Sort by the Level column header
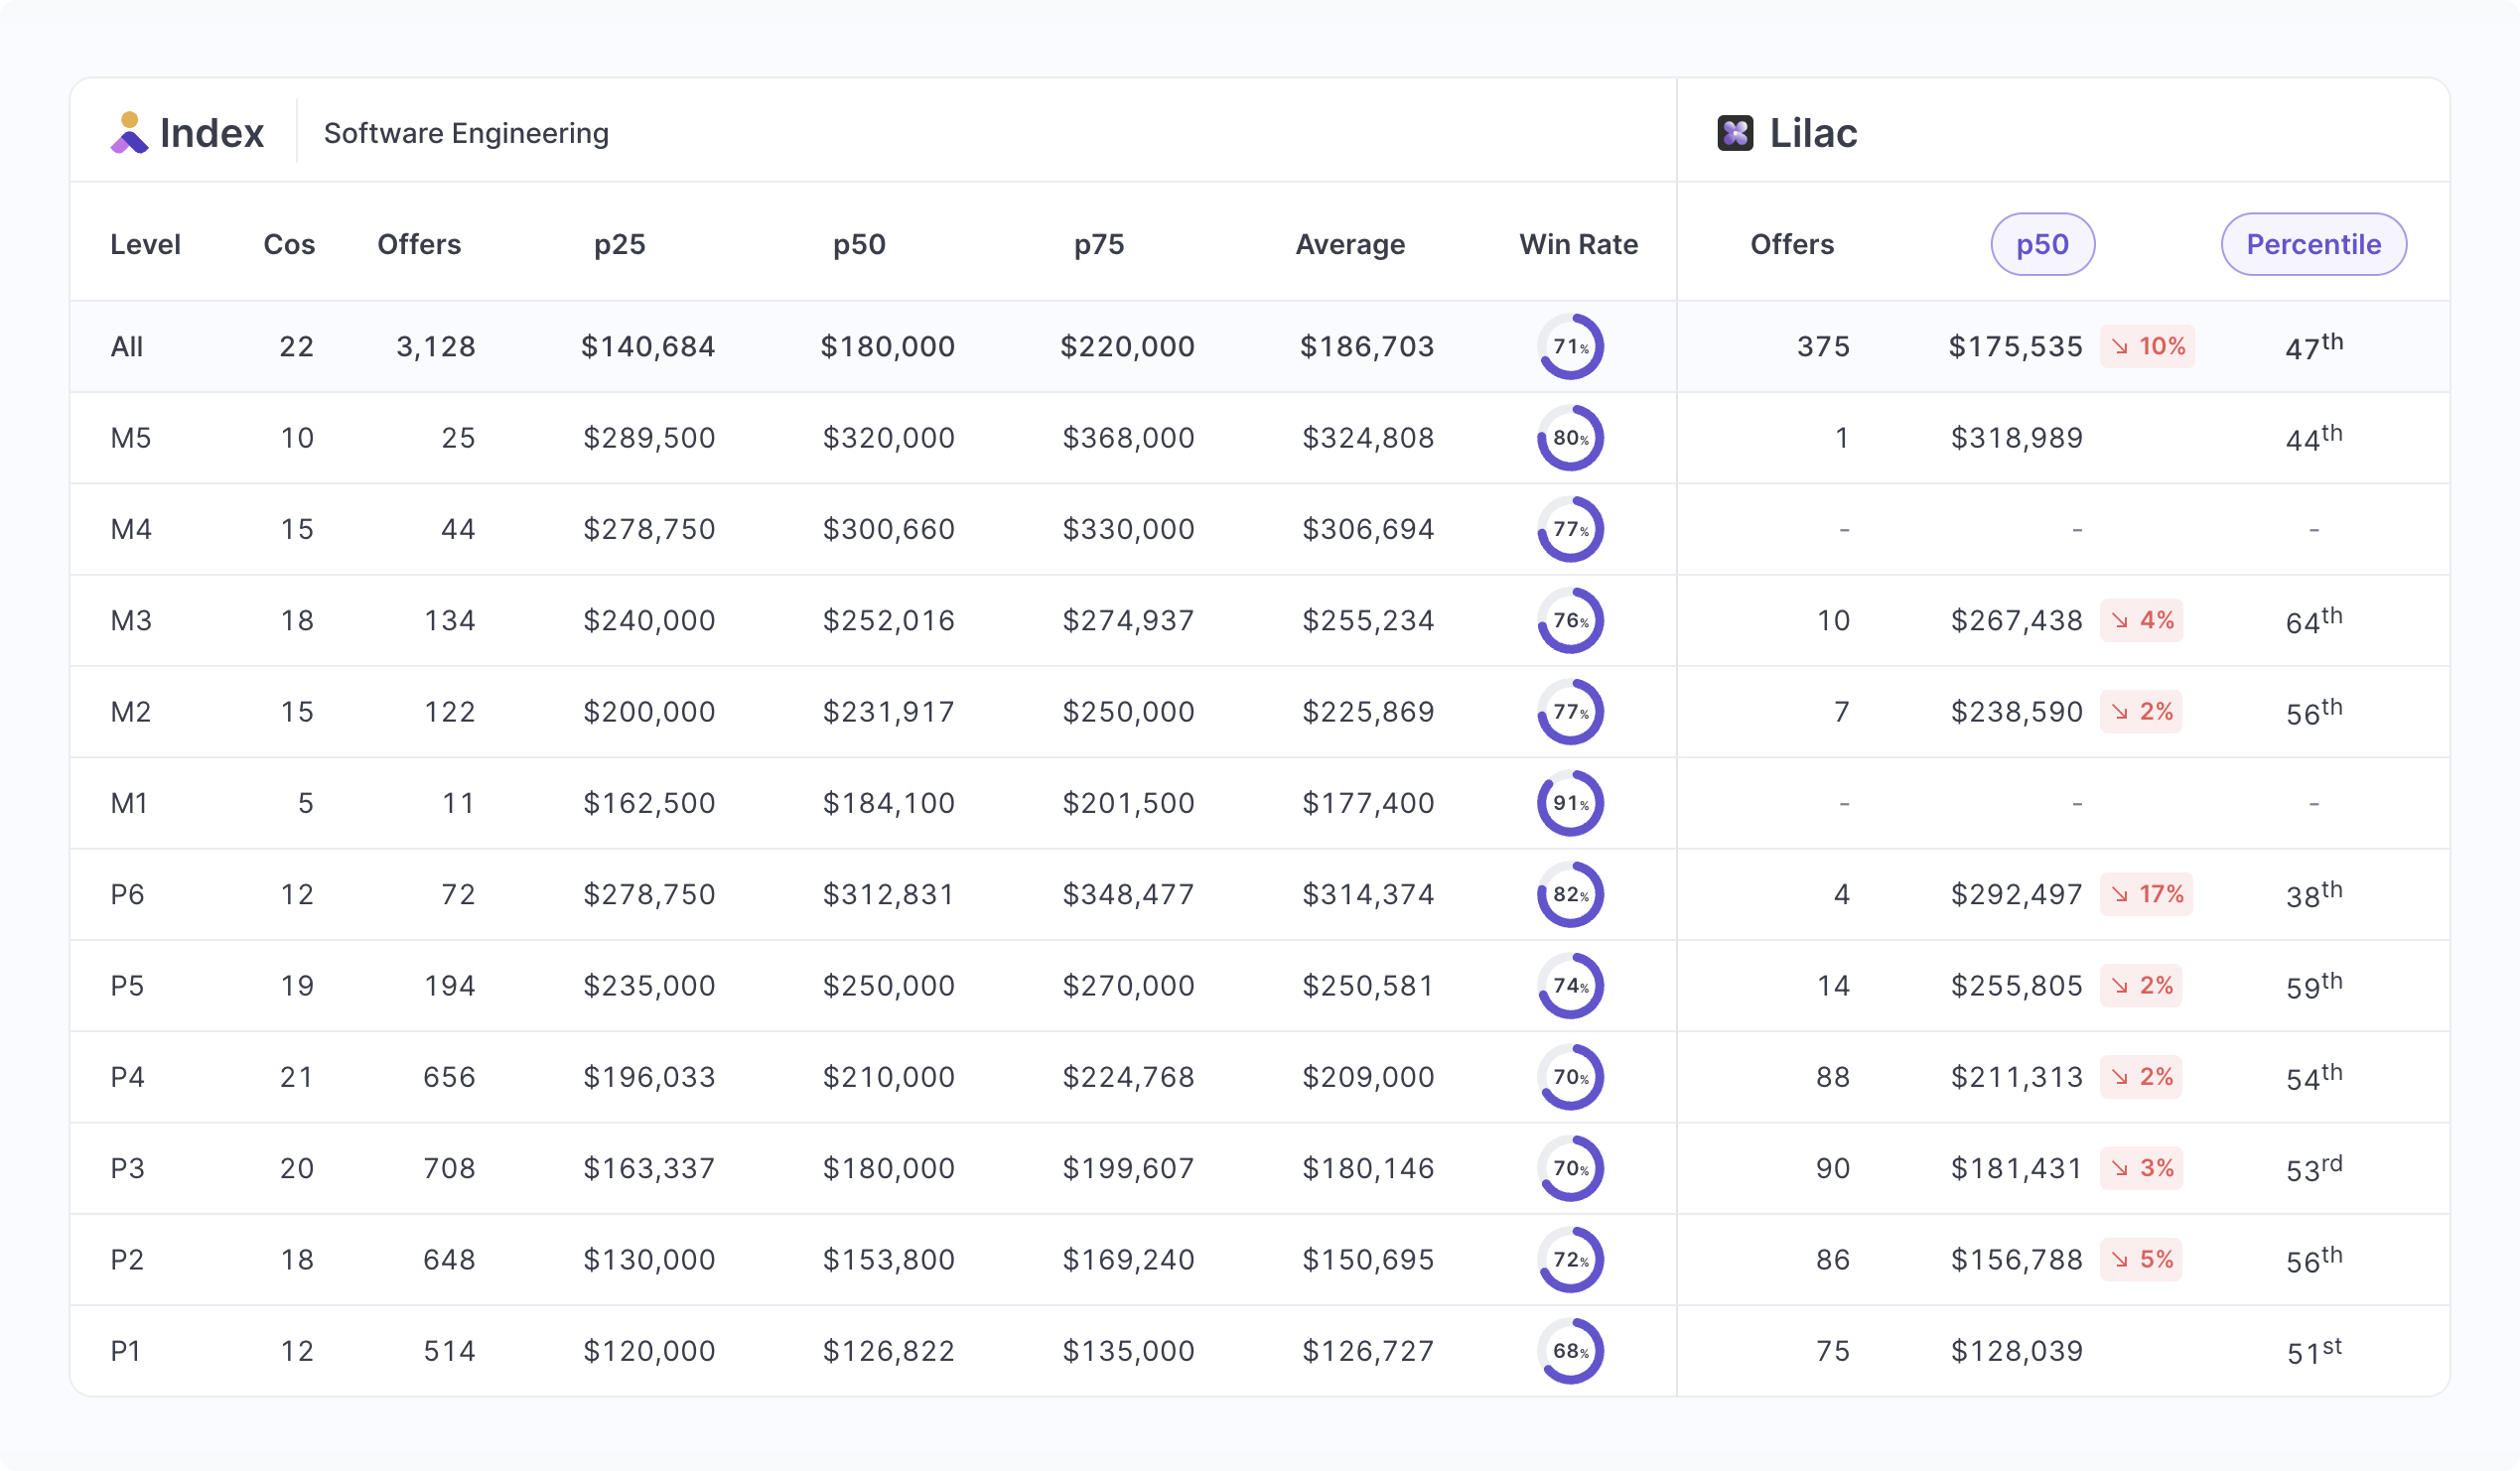 pyautogui.click(x=145, y=244)
